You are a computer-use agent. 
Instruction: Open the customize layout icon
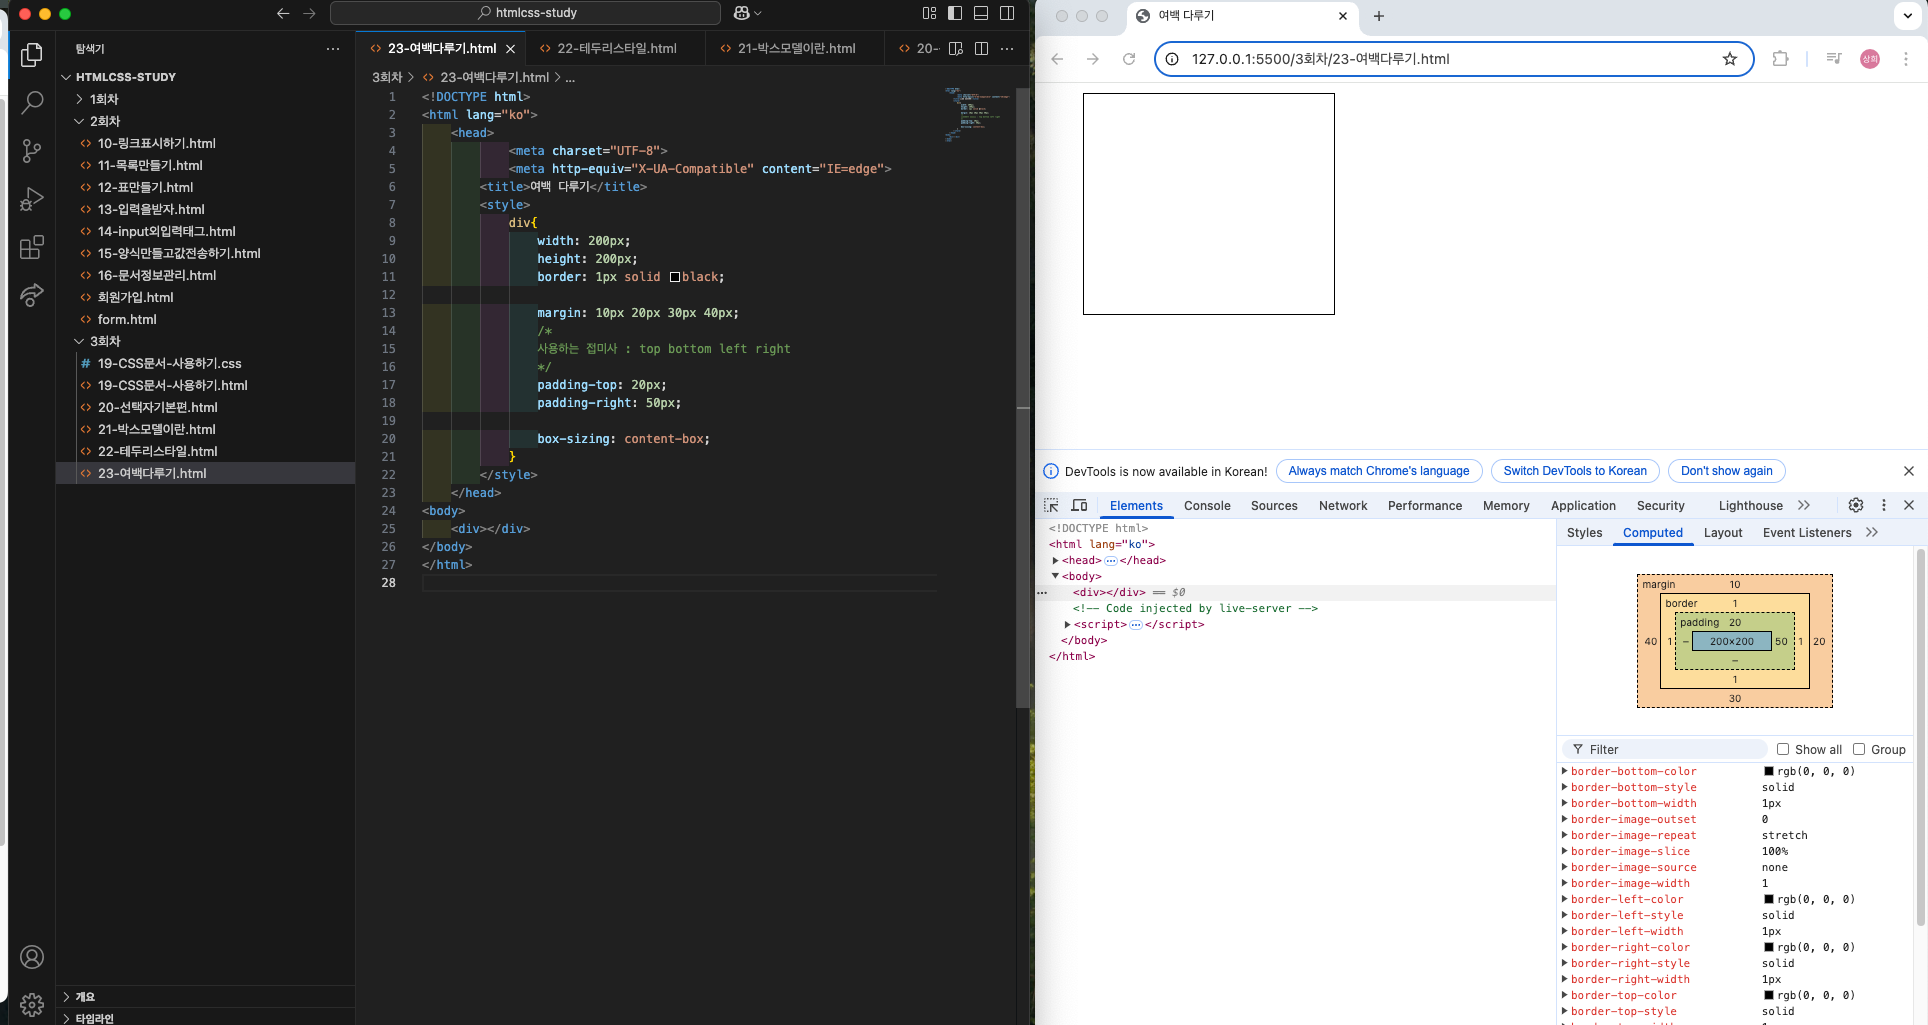[x=929, y=13]
